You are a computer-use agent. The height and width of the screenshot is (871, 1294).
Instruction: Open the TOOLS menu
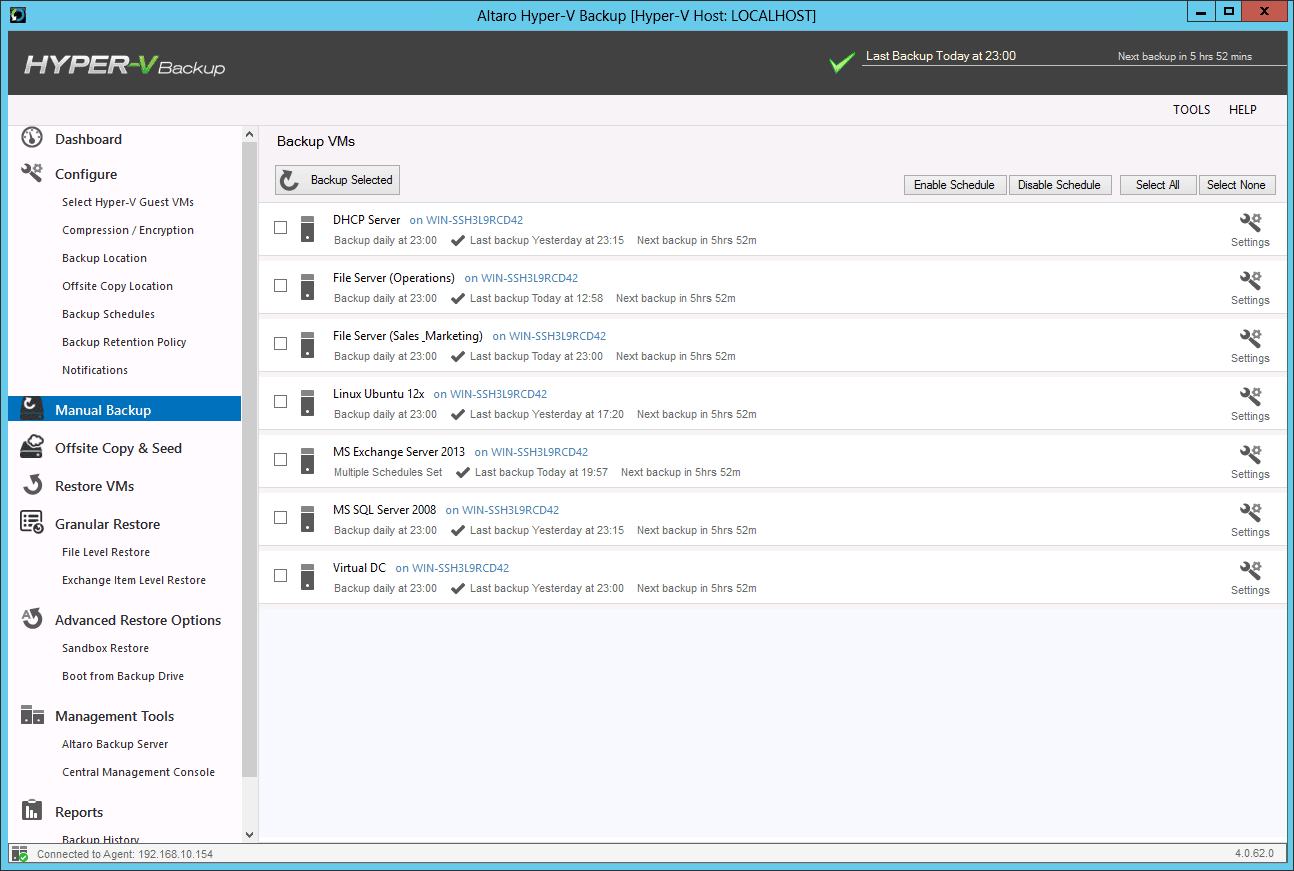(1191, 110)
